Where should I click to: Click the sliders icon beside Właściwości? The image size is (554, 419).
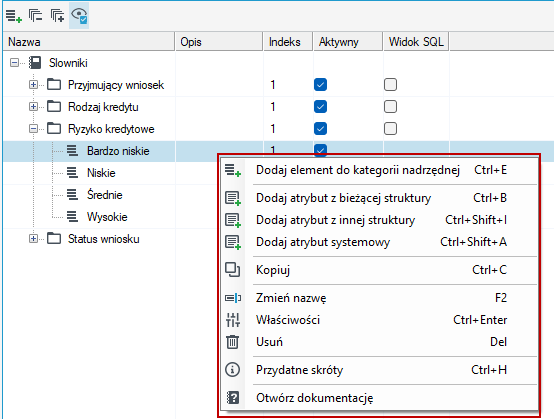(x=233, y=320)
